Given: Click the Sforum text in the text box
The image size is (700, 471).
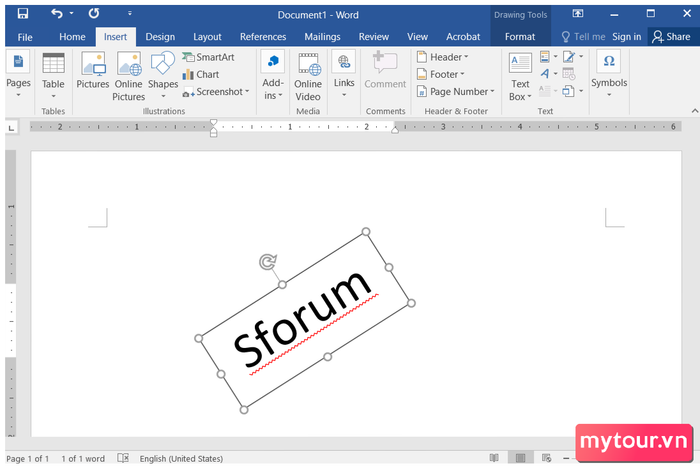Looking at the screenshot, I should [x=302, y=319].
